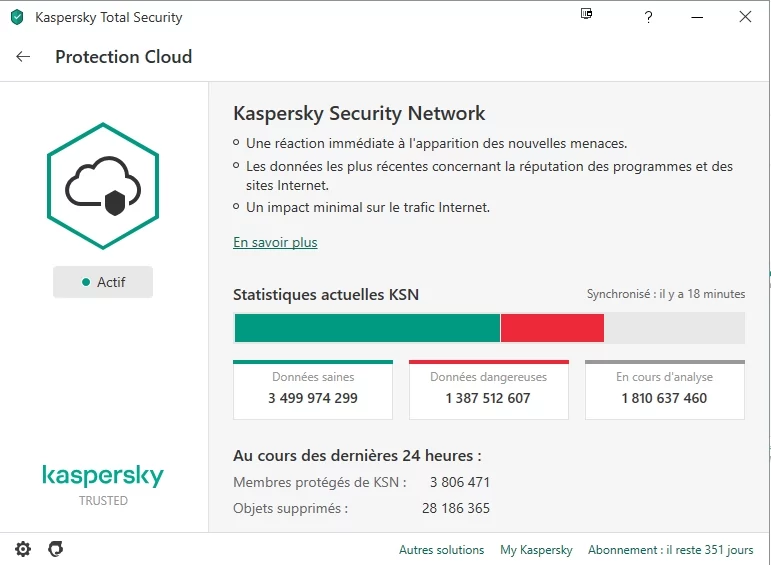This screenshot has height=565, width=771.
Task: Go back using the left arrow
Action: tap(23, 57)
